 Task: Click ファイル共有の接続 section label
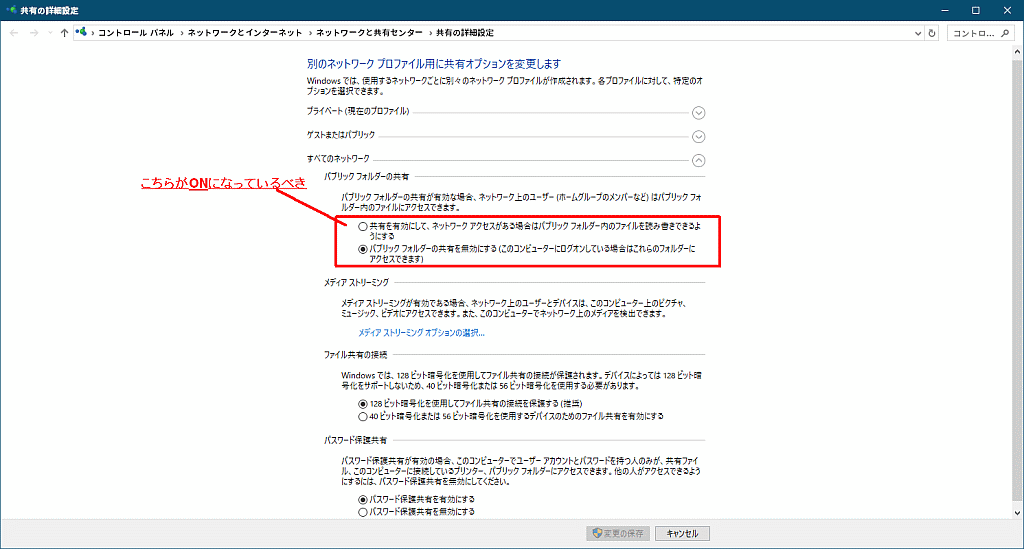355,355
